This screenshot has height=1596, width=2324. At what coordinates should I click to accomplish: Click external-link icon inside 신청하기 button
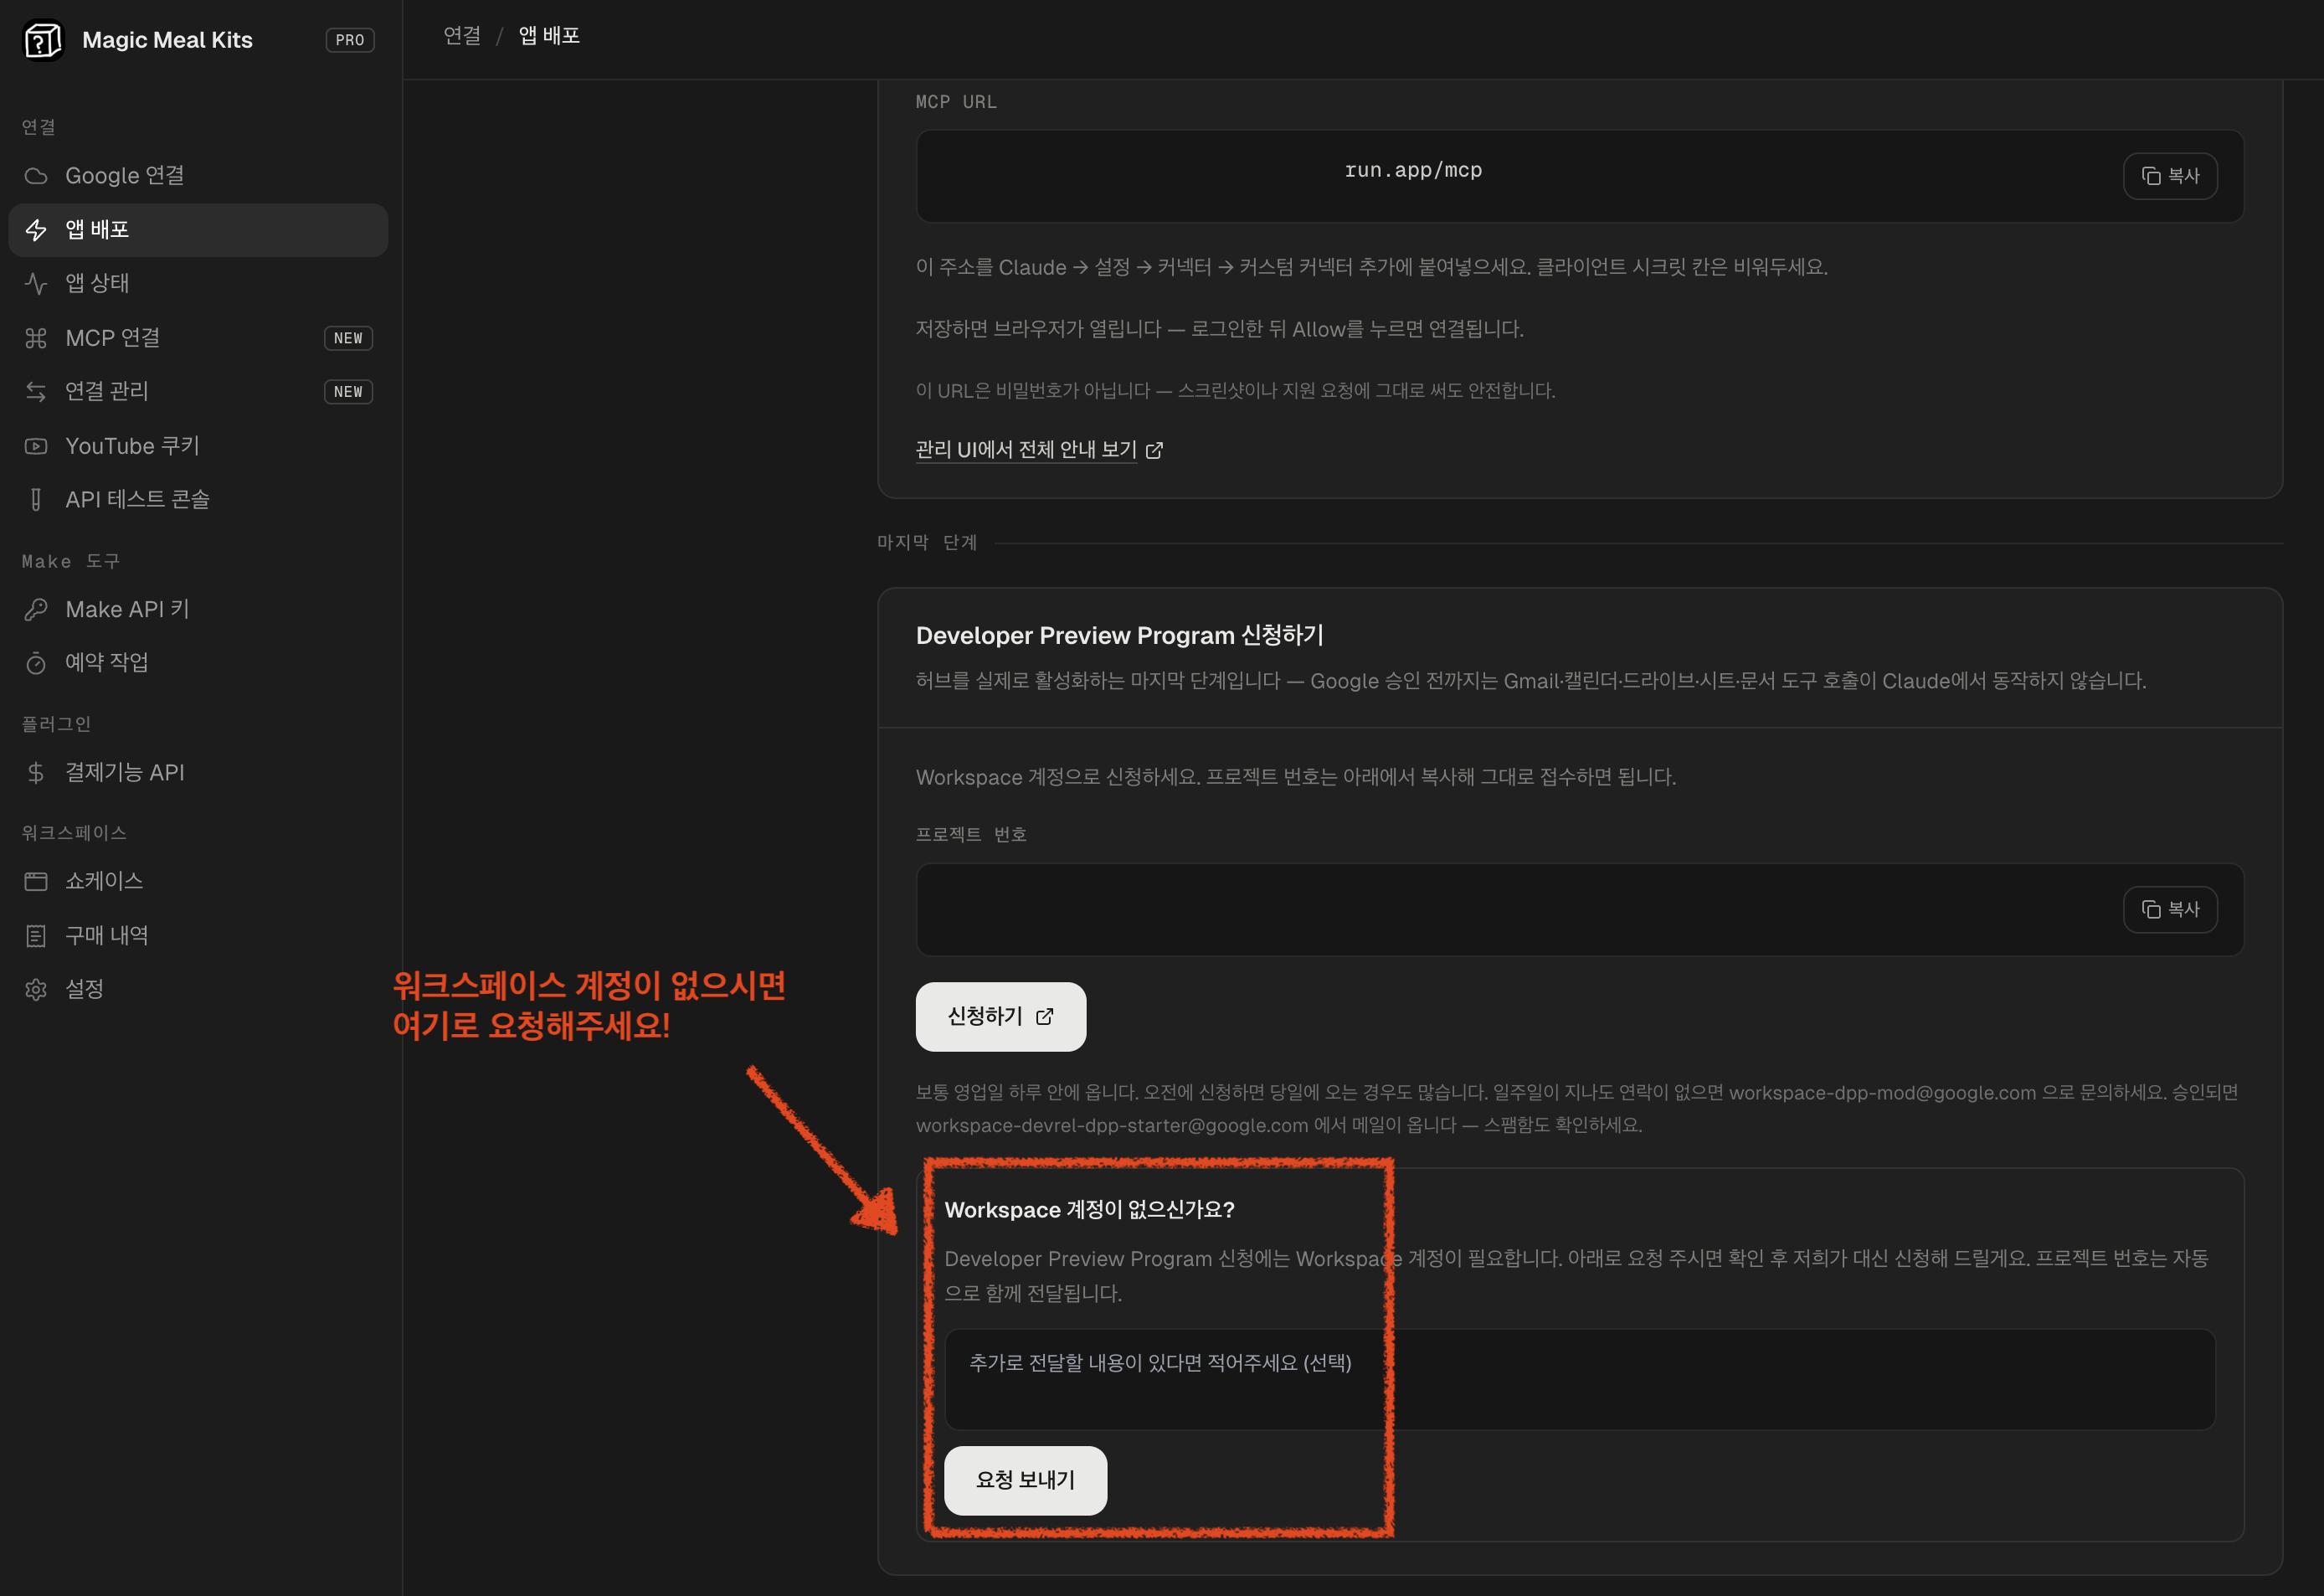[1045, 1017]
